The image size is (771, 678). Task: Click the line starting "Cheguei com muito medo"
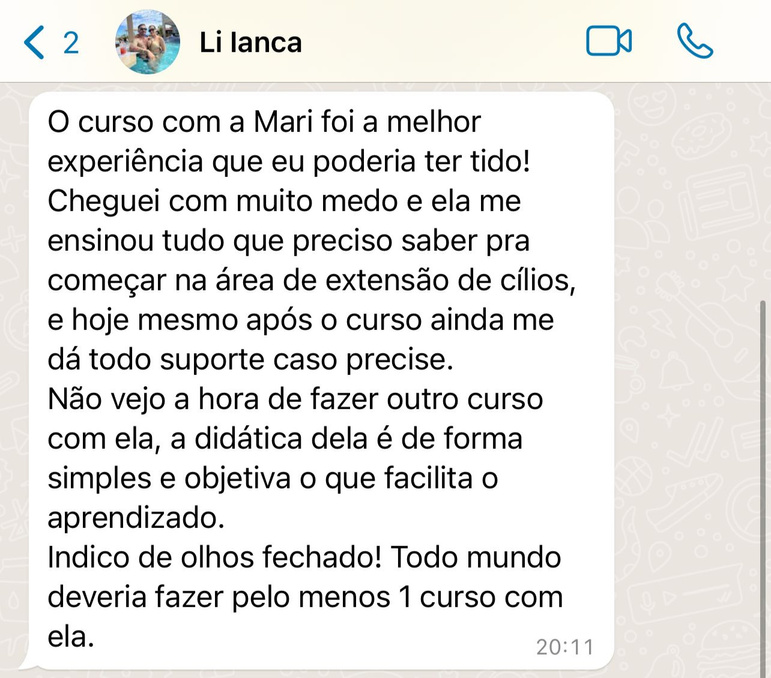tap(284, 201)
